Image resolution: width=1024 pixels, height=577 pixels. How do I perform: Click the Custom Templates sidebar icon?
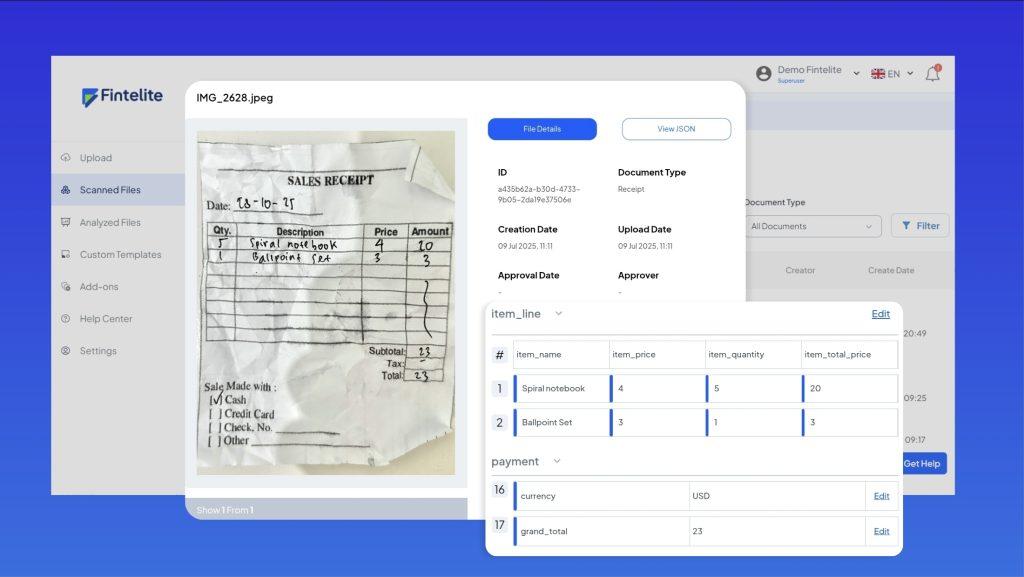click(x=65, y=254)
